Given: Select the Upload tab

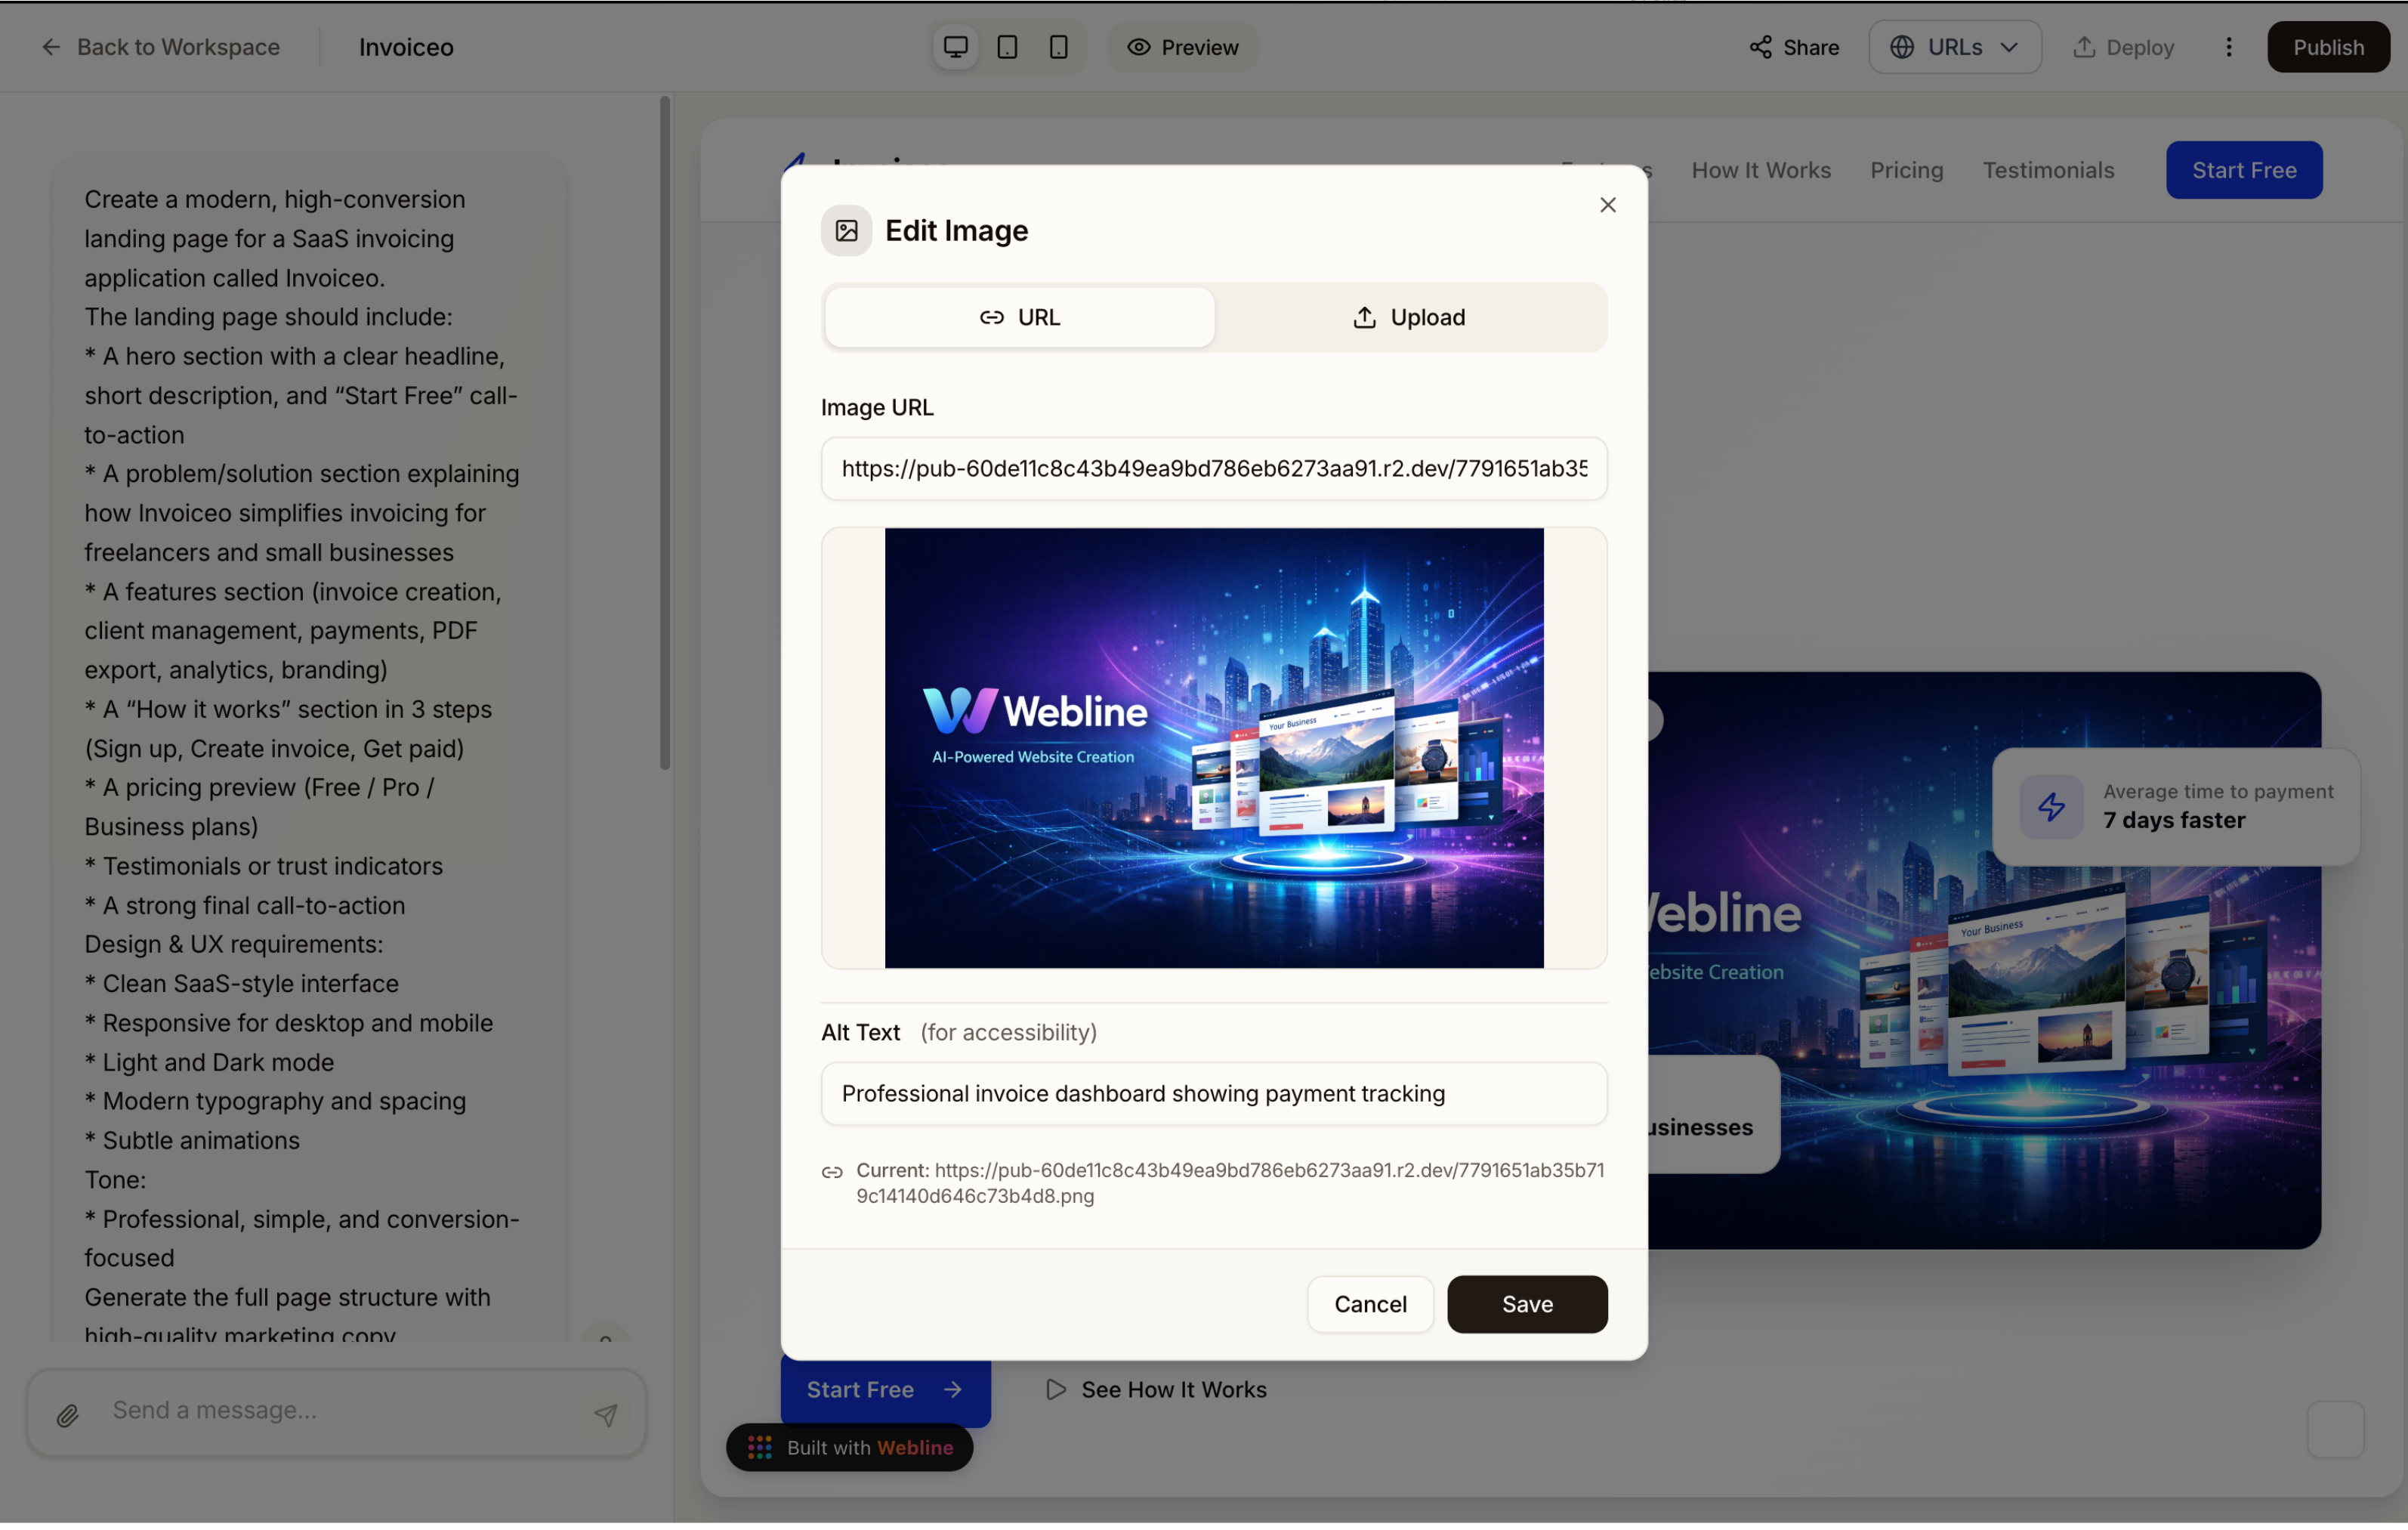Looking at the screenshot, I should (x=1408, y=317).
